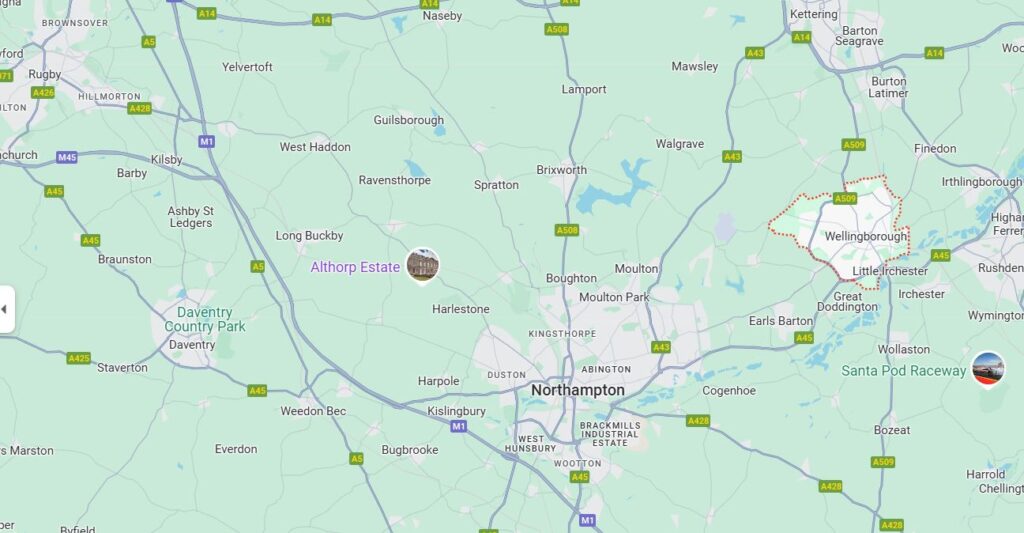Screen dimensions: 1024x533
Task: Click the Daventry Country Park label
Action: (204, 319)
